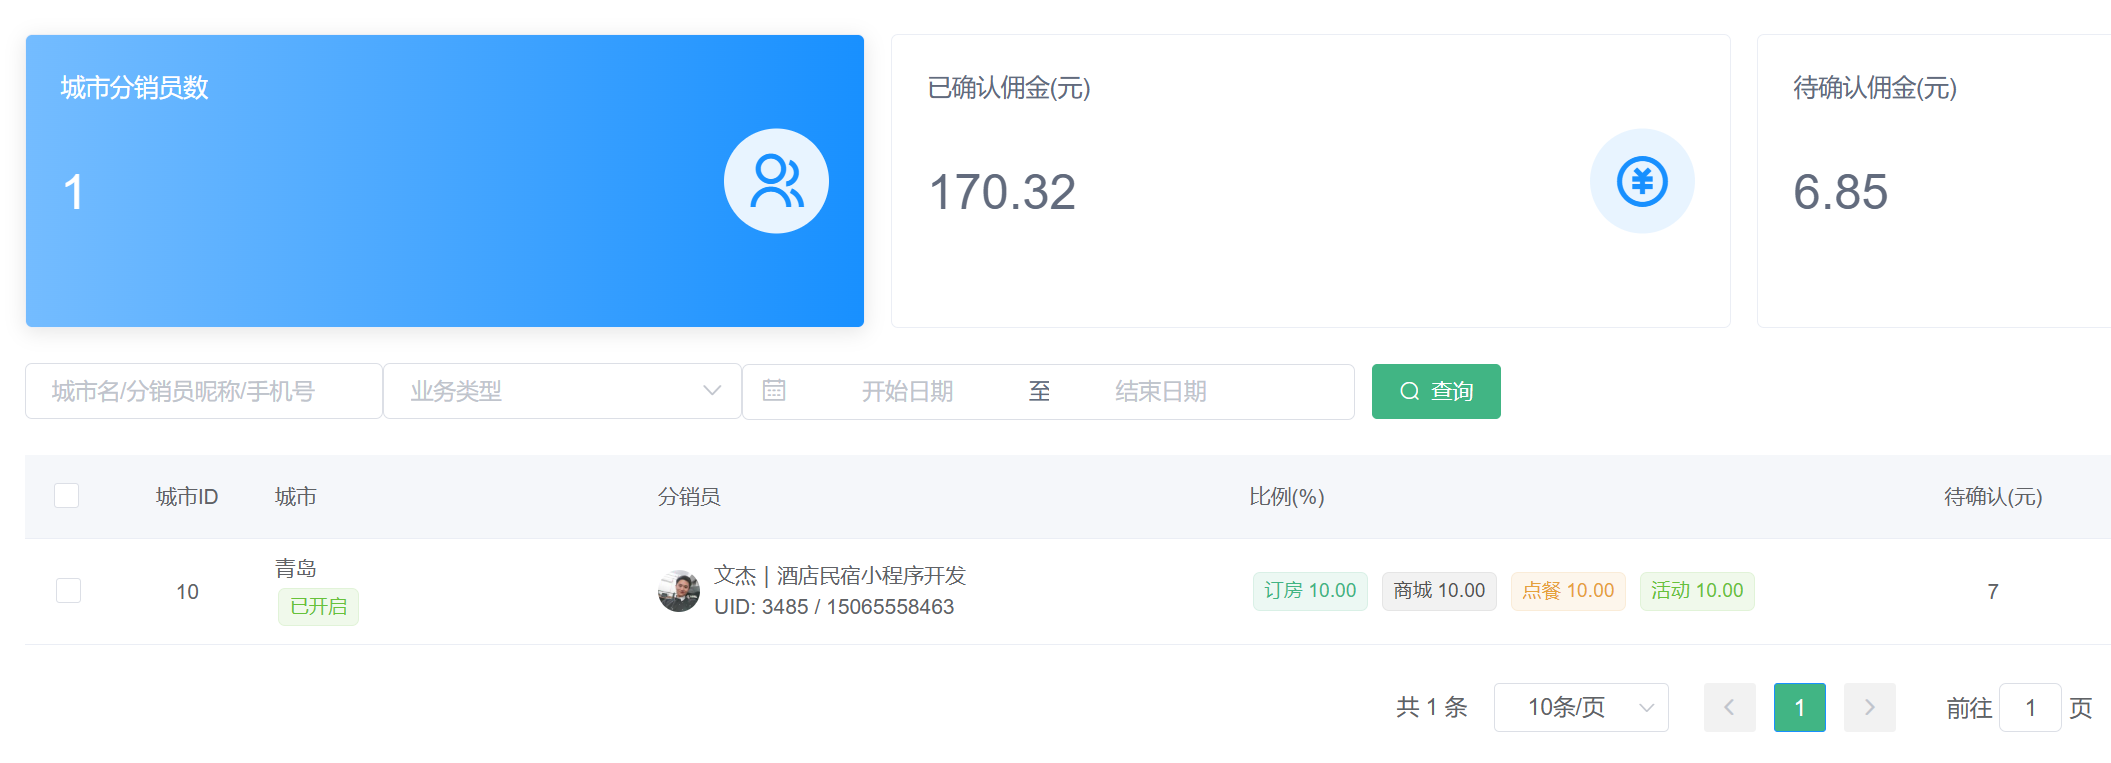This screenshot has height=763, width=2111.
Task: Click the distributor avatar photo for 文杰
Action: click(679, 591)
